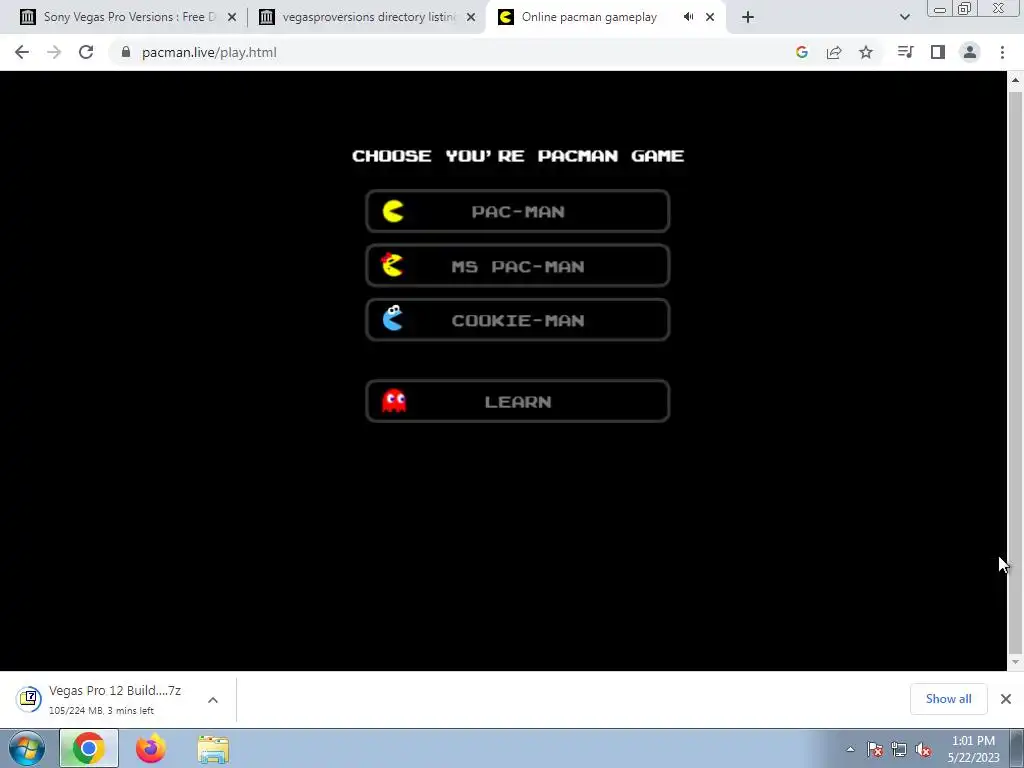Show all downloads
This screenshot has height=768, width=1024.
pyautogui.click(x=948, y=699)
